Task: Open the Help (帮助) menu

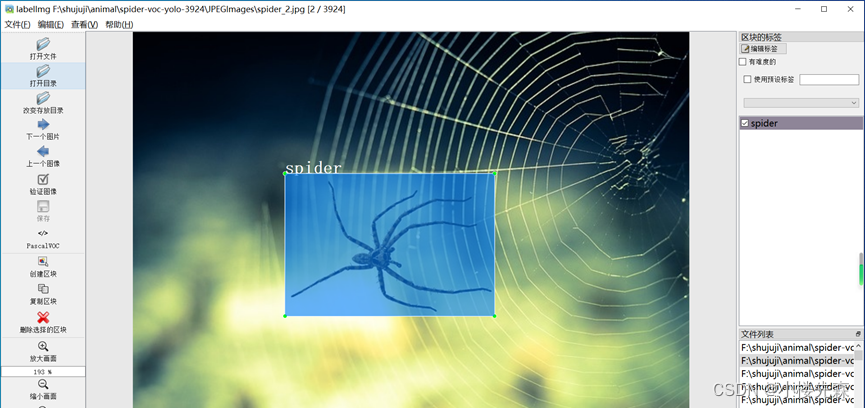Action: click(119, 25)
